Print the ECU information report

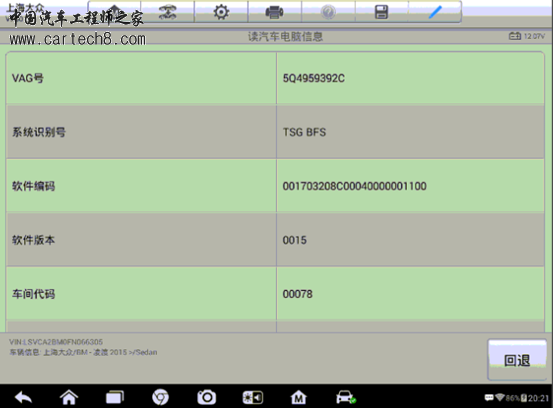[275, 12]
